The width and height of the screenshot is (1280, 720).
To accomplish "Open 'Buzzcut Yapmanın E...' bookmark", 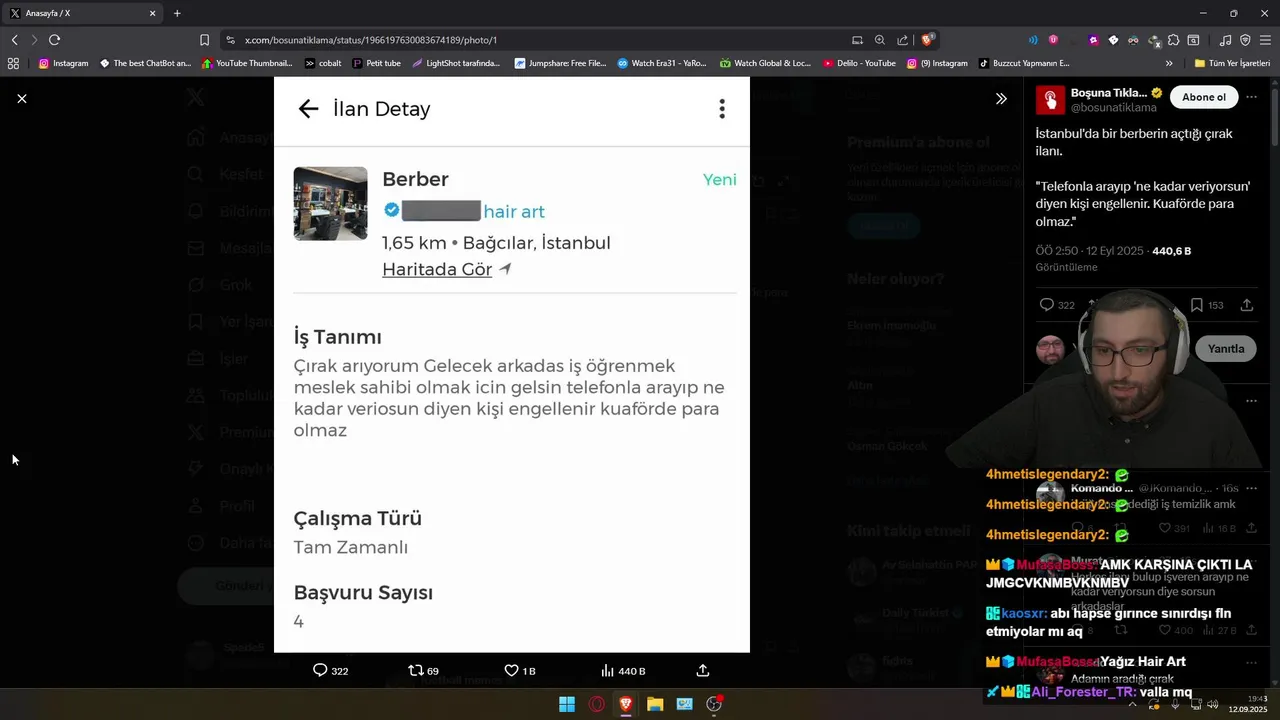I will (1025, 63).
